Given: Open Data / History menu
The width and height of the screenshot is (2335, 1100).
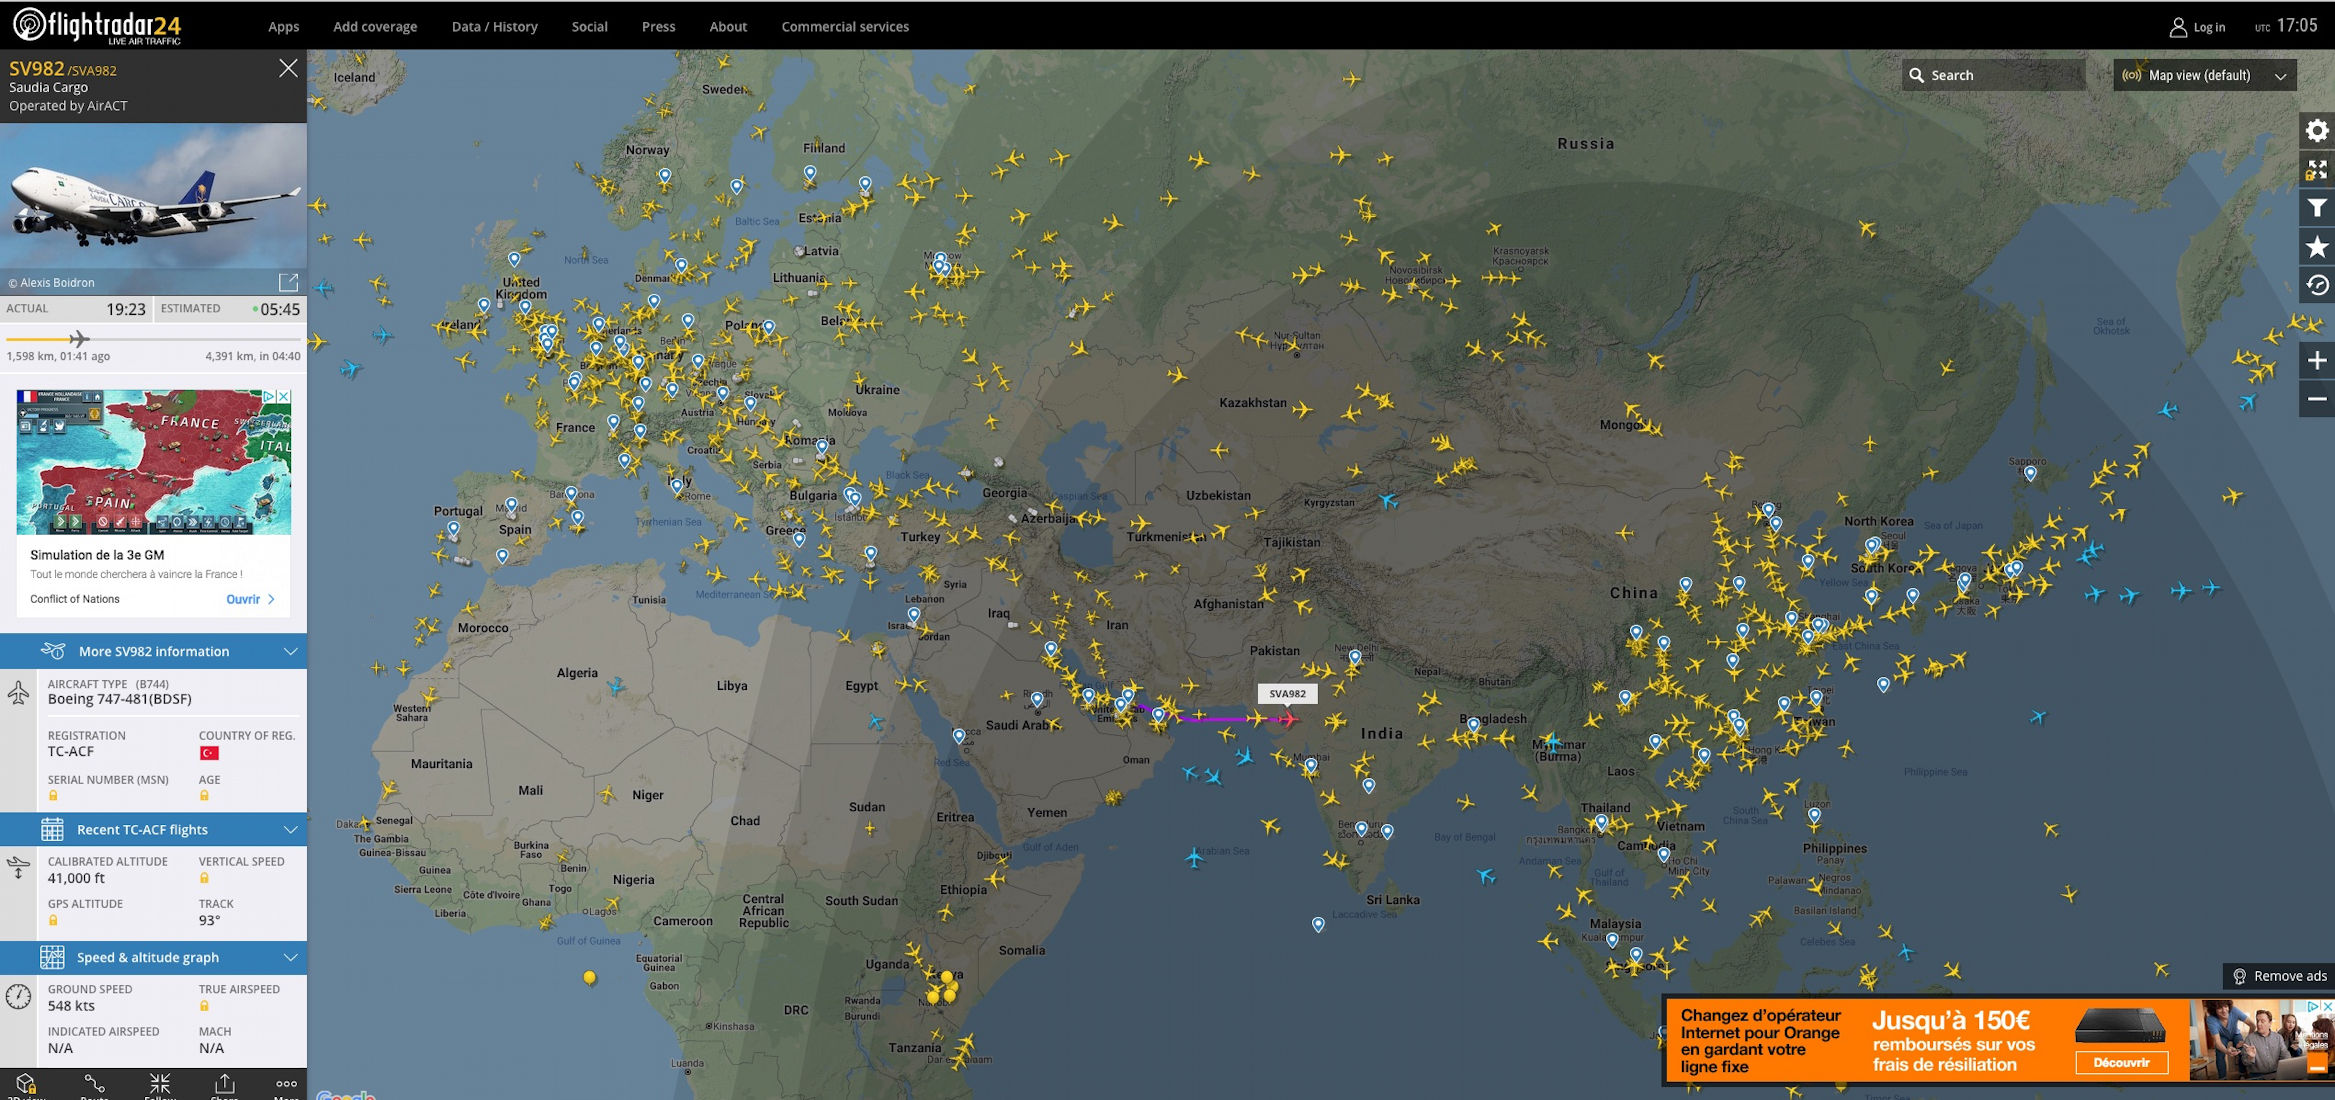Looking at the screenshot, I should [495, 27].
